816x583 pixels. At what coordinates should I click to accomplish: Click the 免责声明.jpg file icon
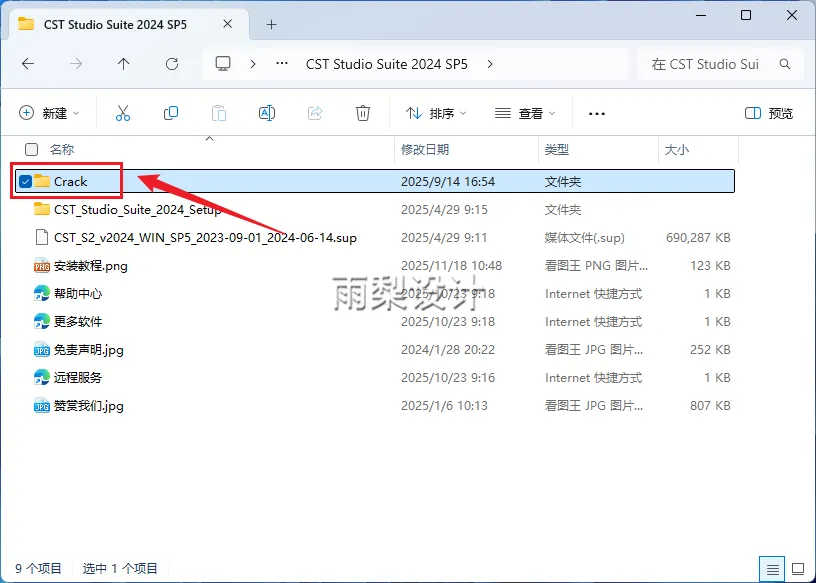[x=42, y=350]
